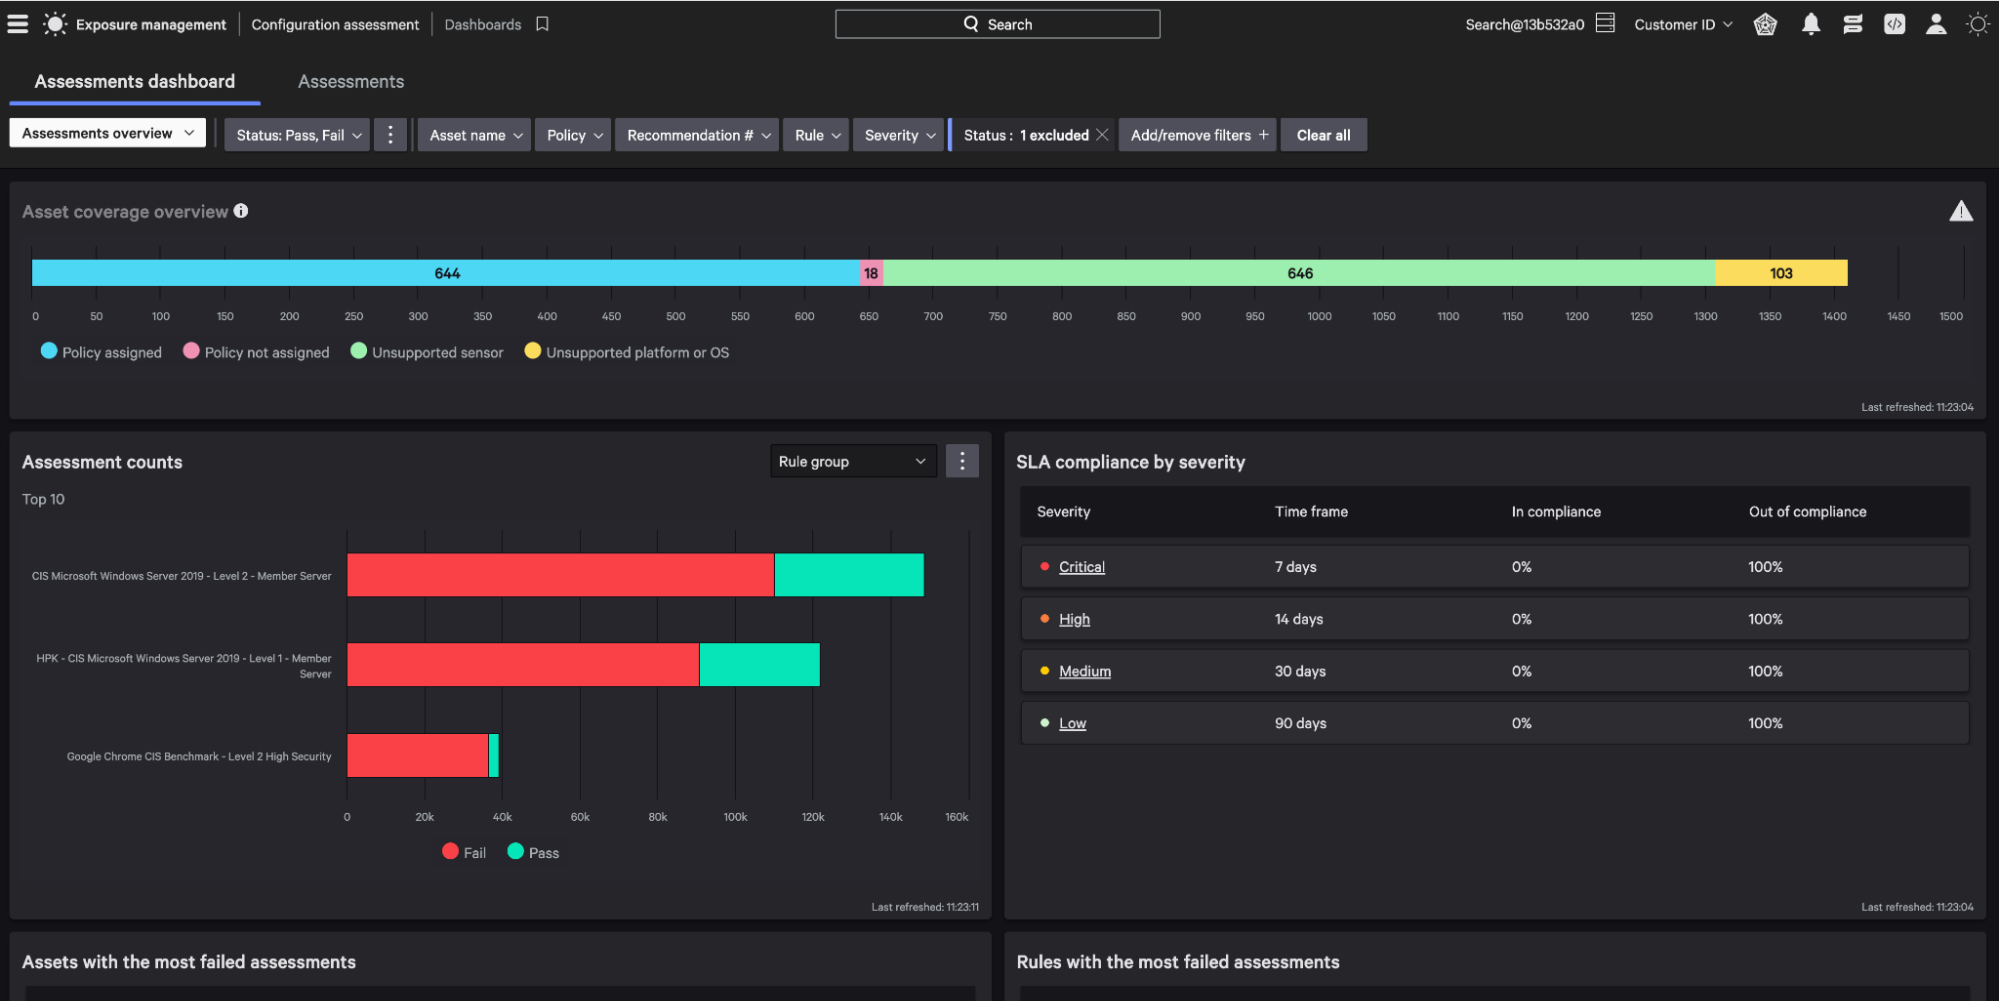Viewport: 1999px width, 1002px height.
Task: Open the hamburger navigation menu
Action: point(18,24)
